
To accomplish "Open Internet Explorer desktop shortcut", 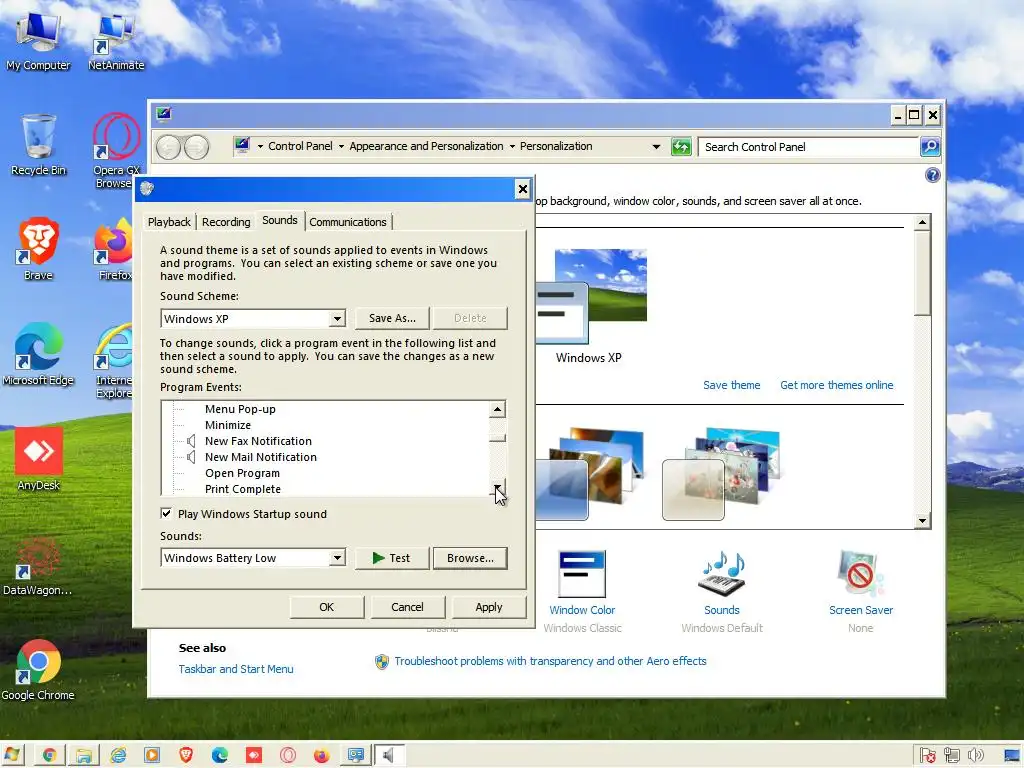I will click(114, 361).
